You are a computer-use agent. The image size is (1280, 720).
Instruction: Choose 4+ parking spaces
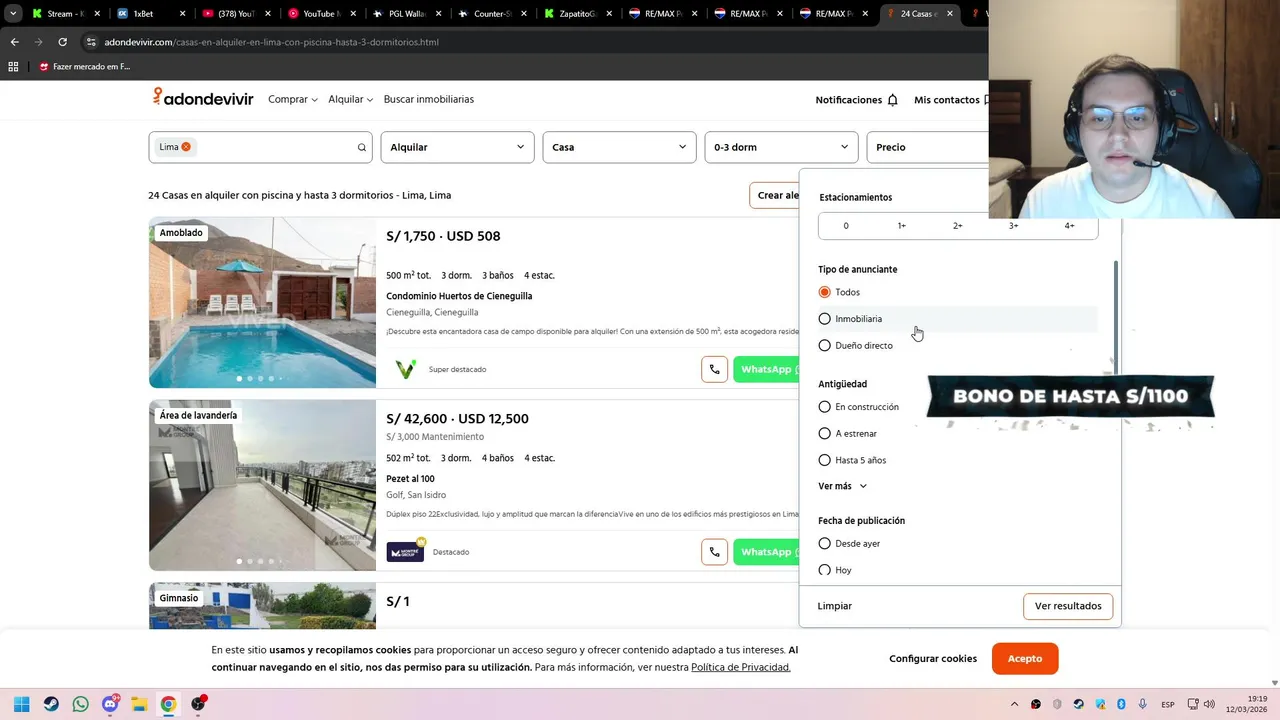pyautogui.click(x=1070, y=226)
